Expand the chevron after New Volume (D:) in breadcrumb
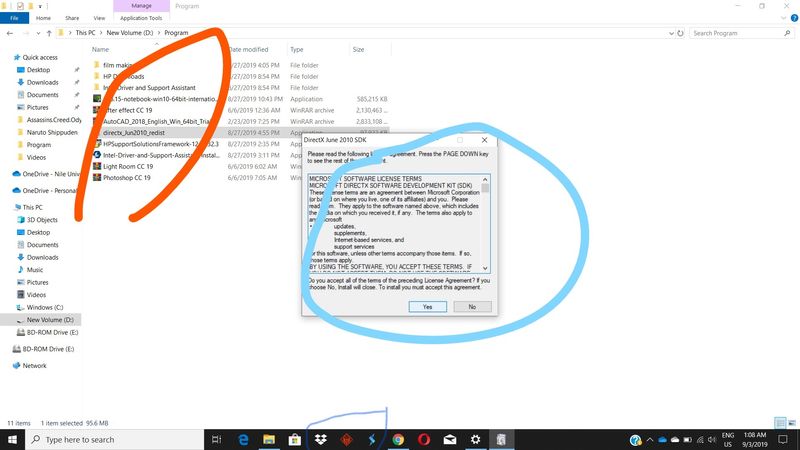The image size is (800, 450). pos(159,33)
